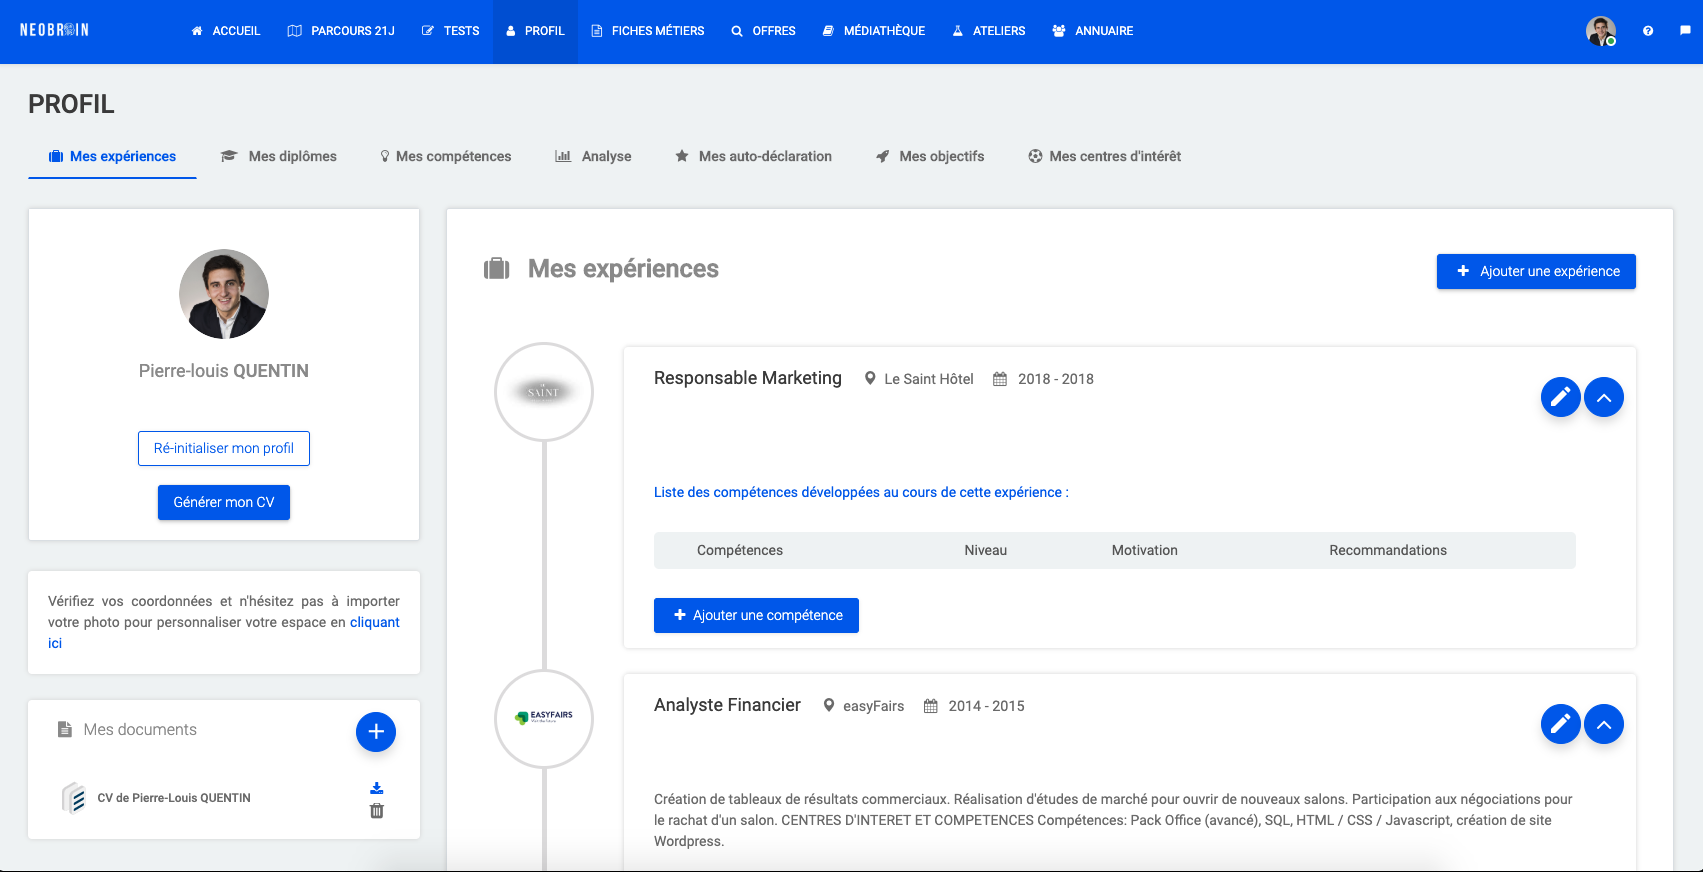This screenshot has width=1703, height=872.
Task: Open the Médiathèque
Action: [x=874, y=31]
